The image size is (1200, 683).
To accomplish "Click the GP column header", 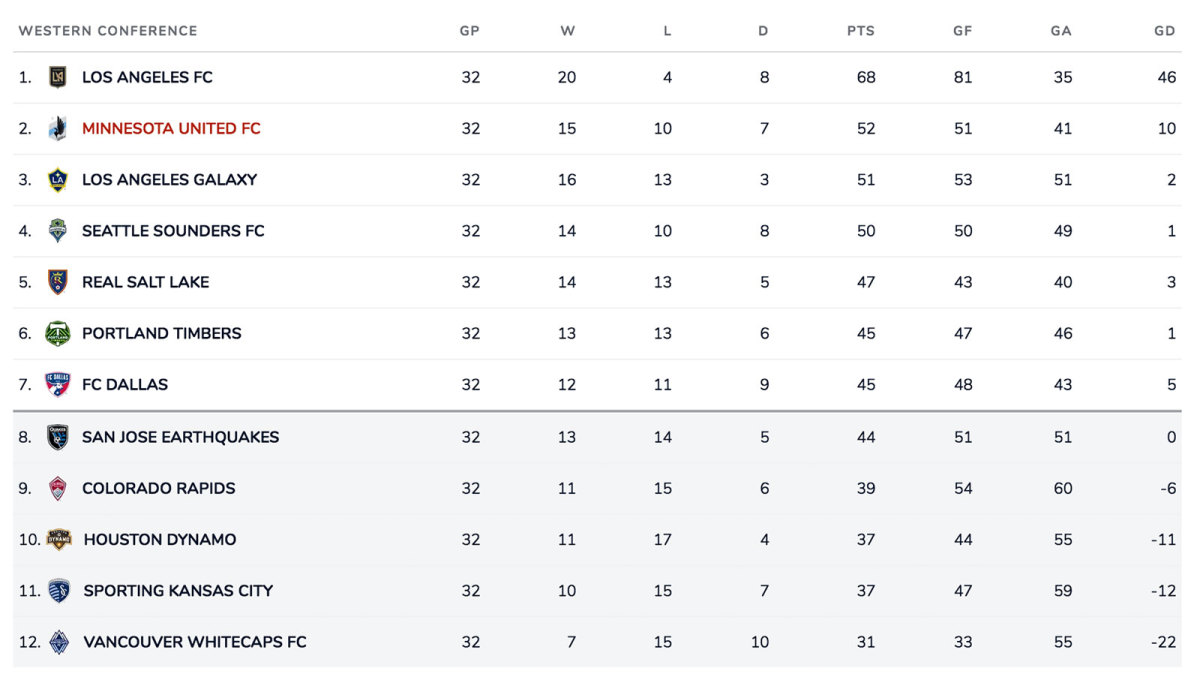I will (469, 31).
